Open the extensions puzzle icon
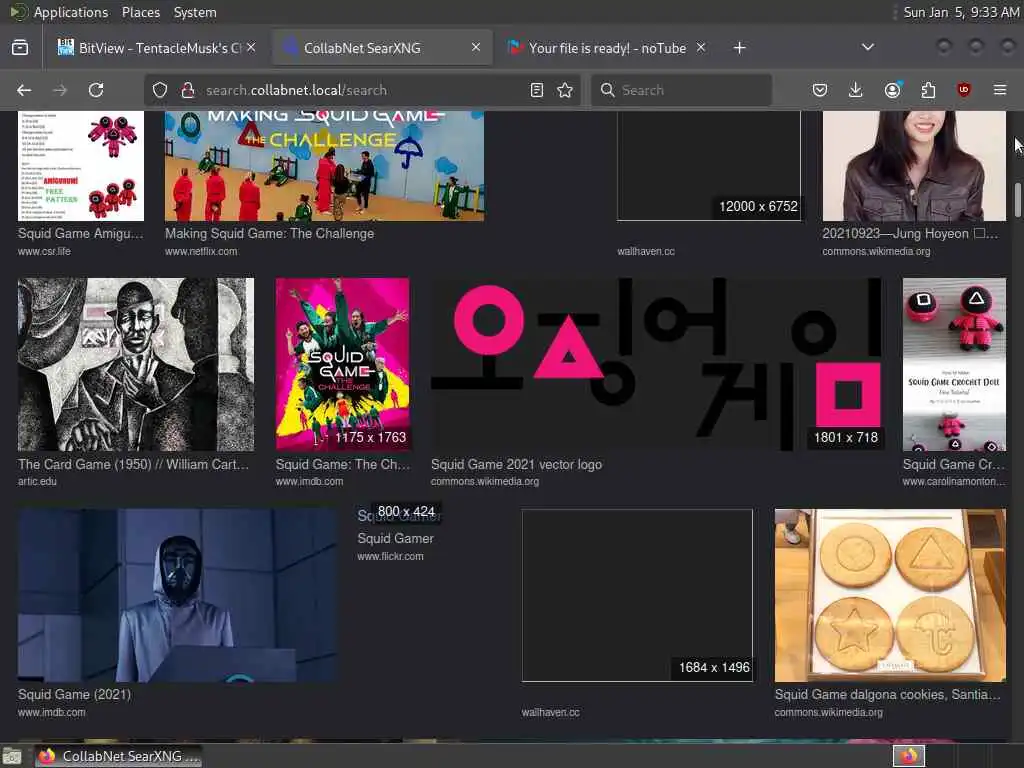 [x=928, y=90]
